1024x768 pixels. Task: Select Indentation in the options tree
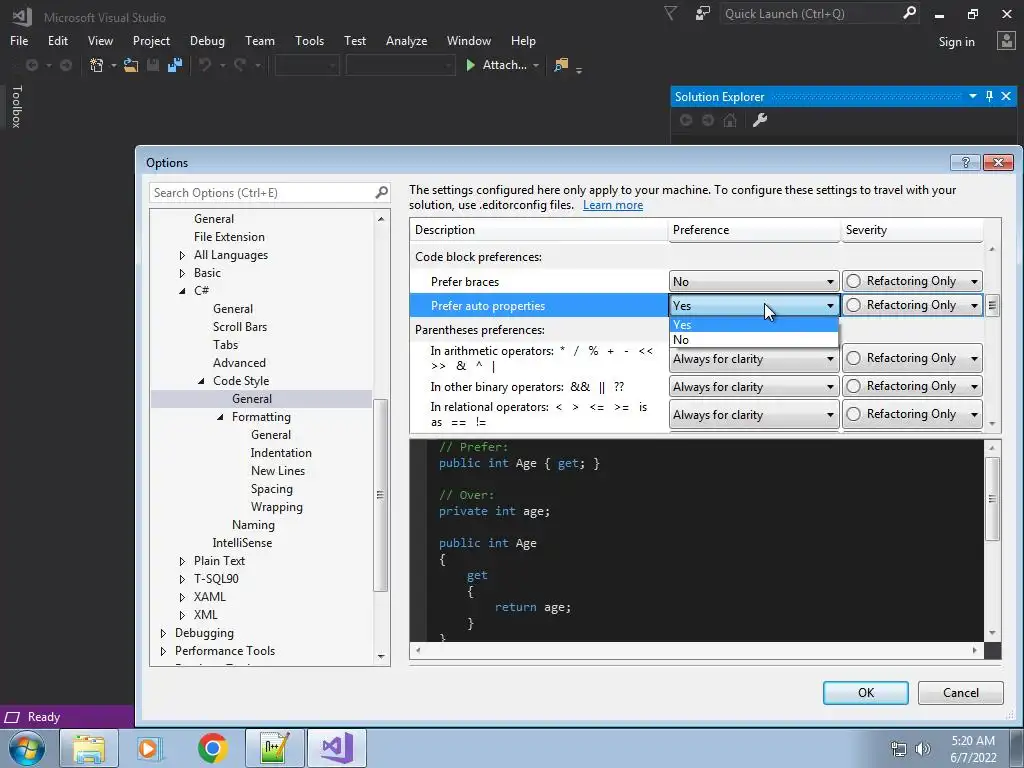[x=281, y=453]
